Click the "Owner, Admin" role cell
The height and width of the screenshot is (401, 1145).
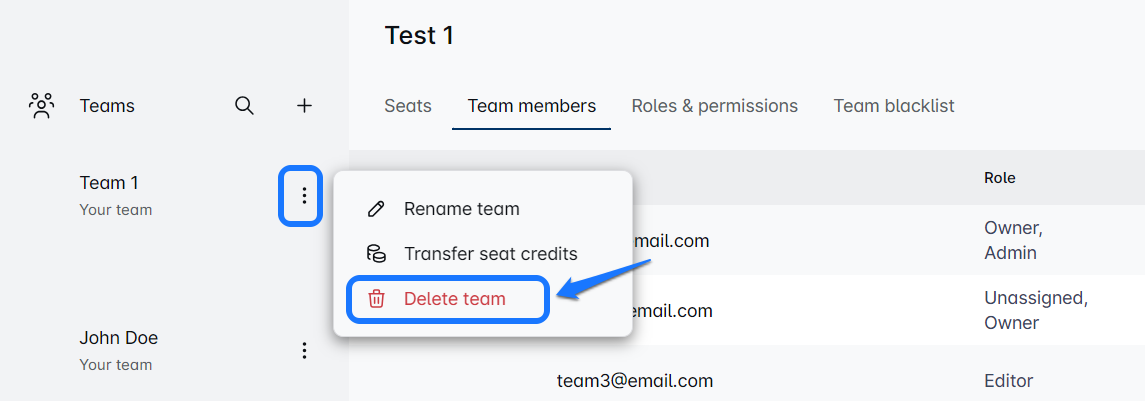coord(1011,240)
